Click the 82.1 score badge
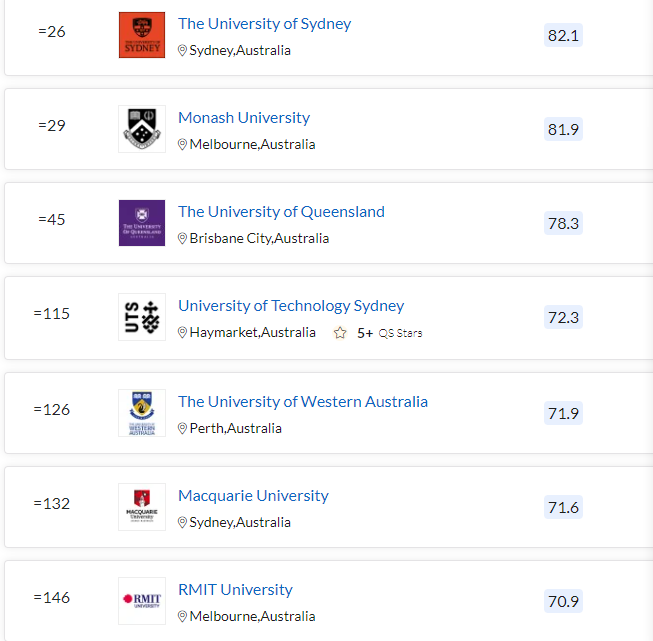The width and height of the screenshot is (653, 641). click(x=563, y=35)
